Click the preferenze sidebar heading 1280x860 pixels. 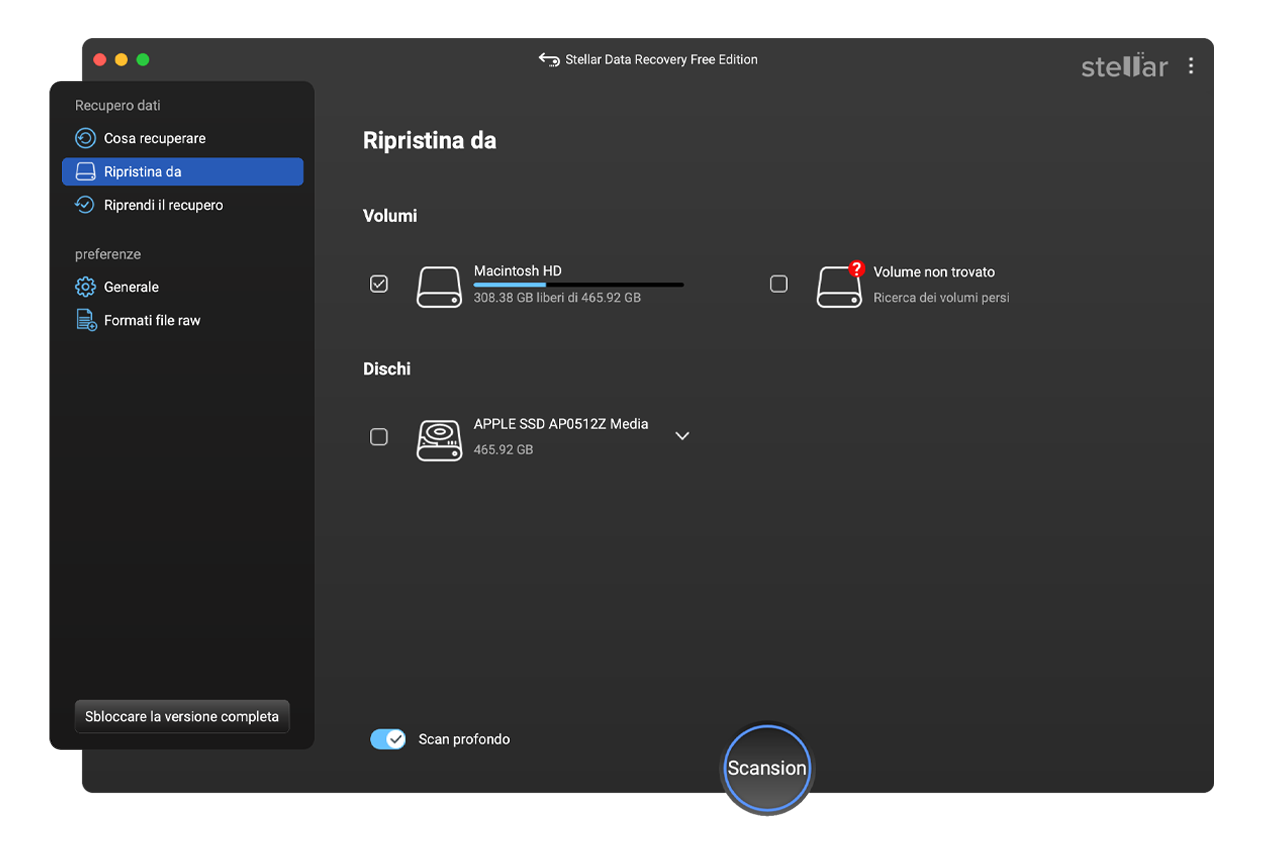coord(108,254)
